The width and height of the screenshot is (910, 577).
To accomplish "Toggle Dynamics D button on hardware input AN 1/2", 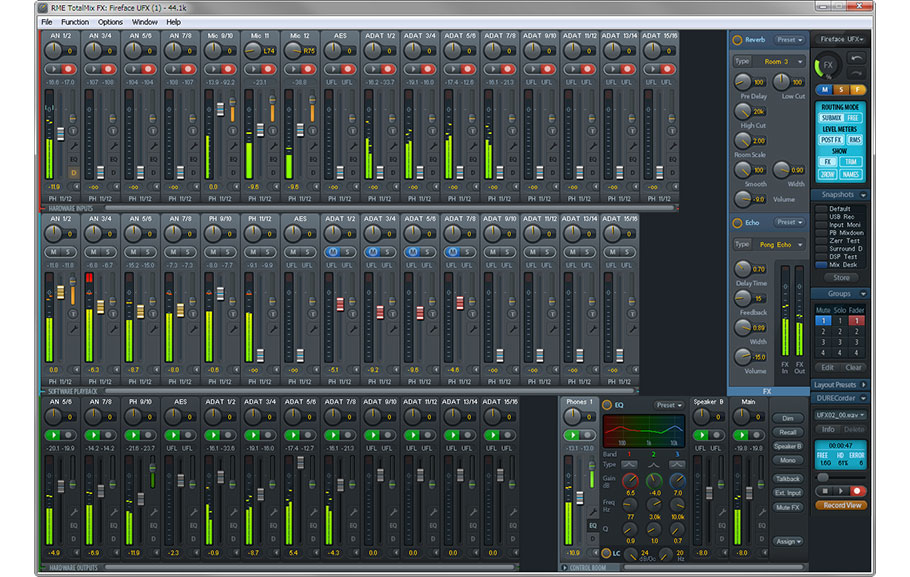I will pos(74,172).
